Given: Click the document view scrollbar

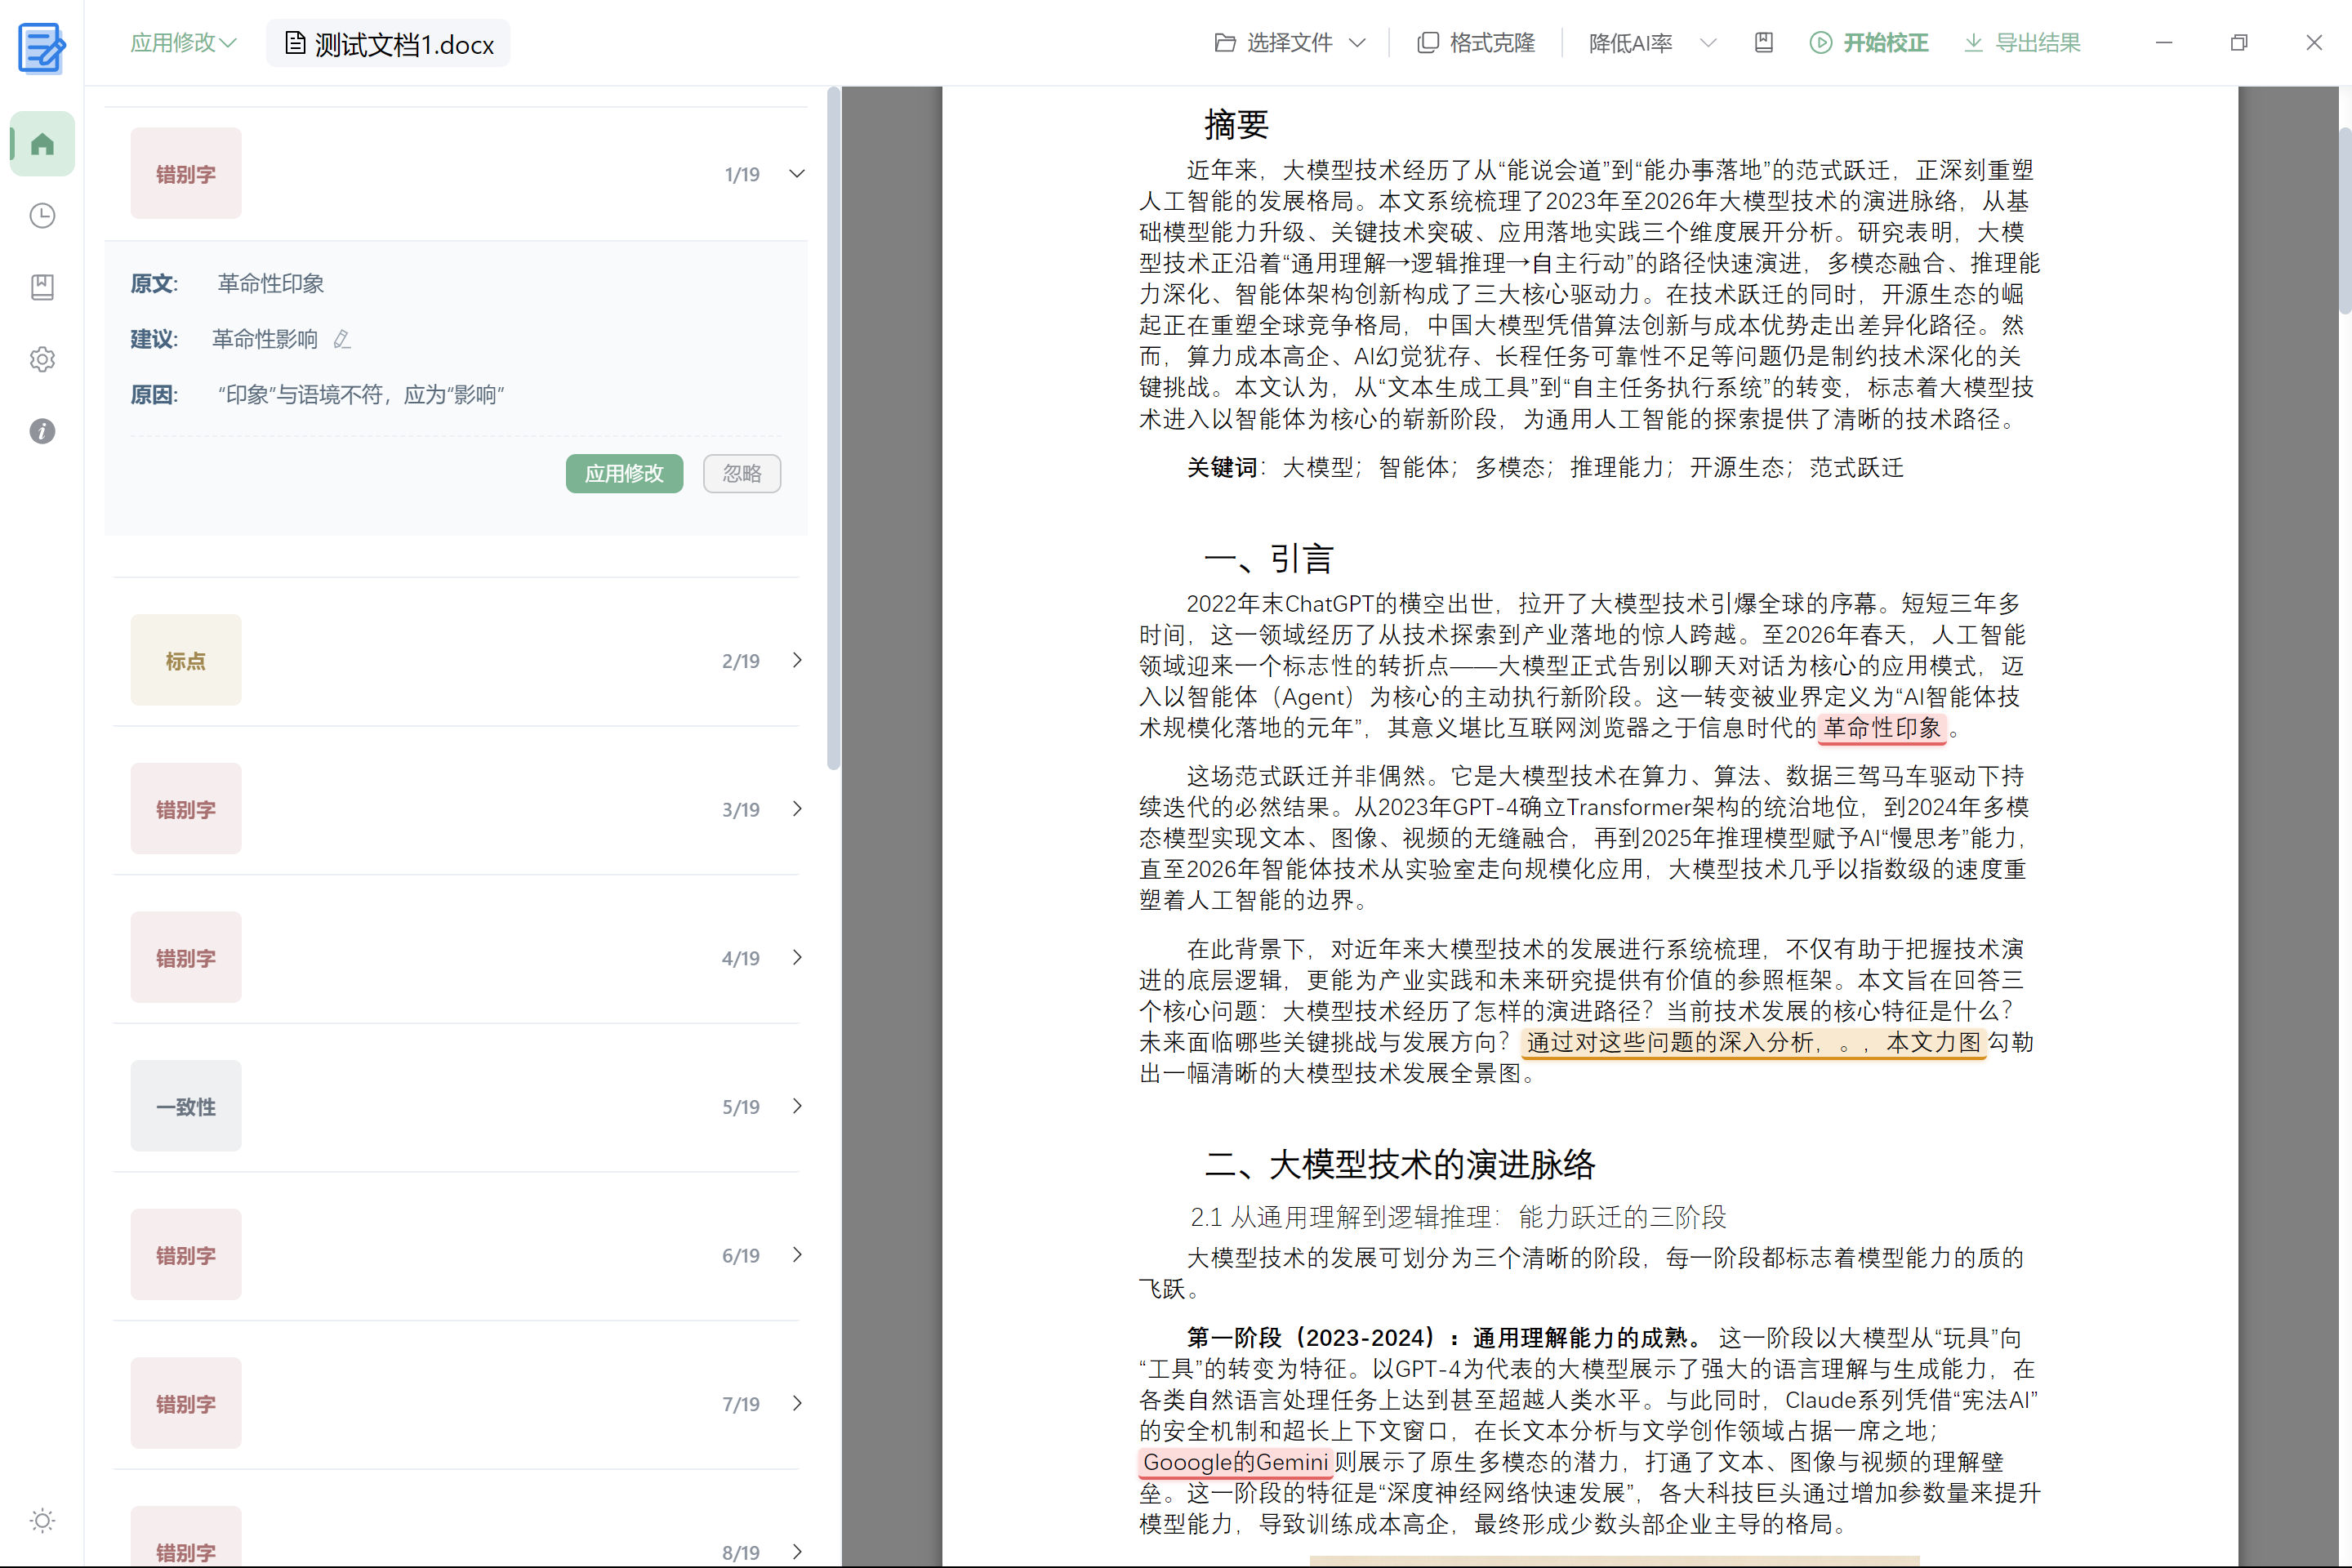Looking at the screenshot, I should pyautogui.click(x=2345, y=222).
